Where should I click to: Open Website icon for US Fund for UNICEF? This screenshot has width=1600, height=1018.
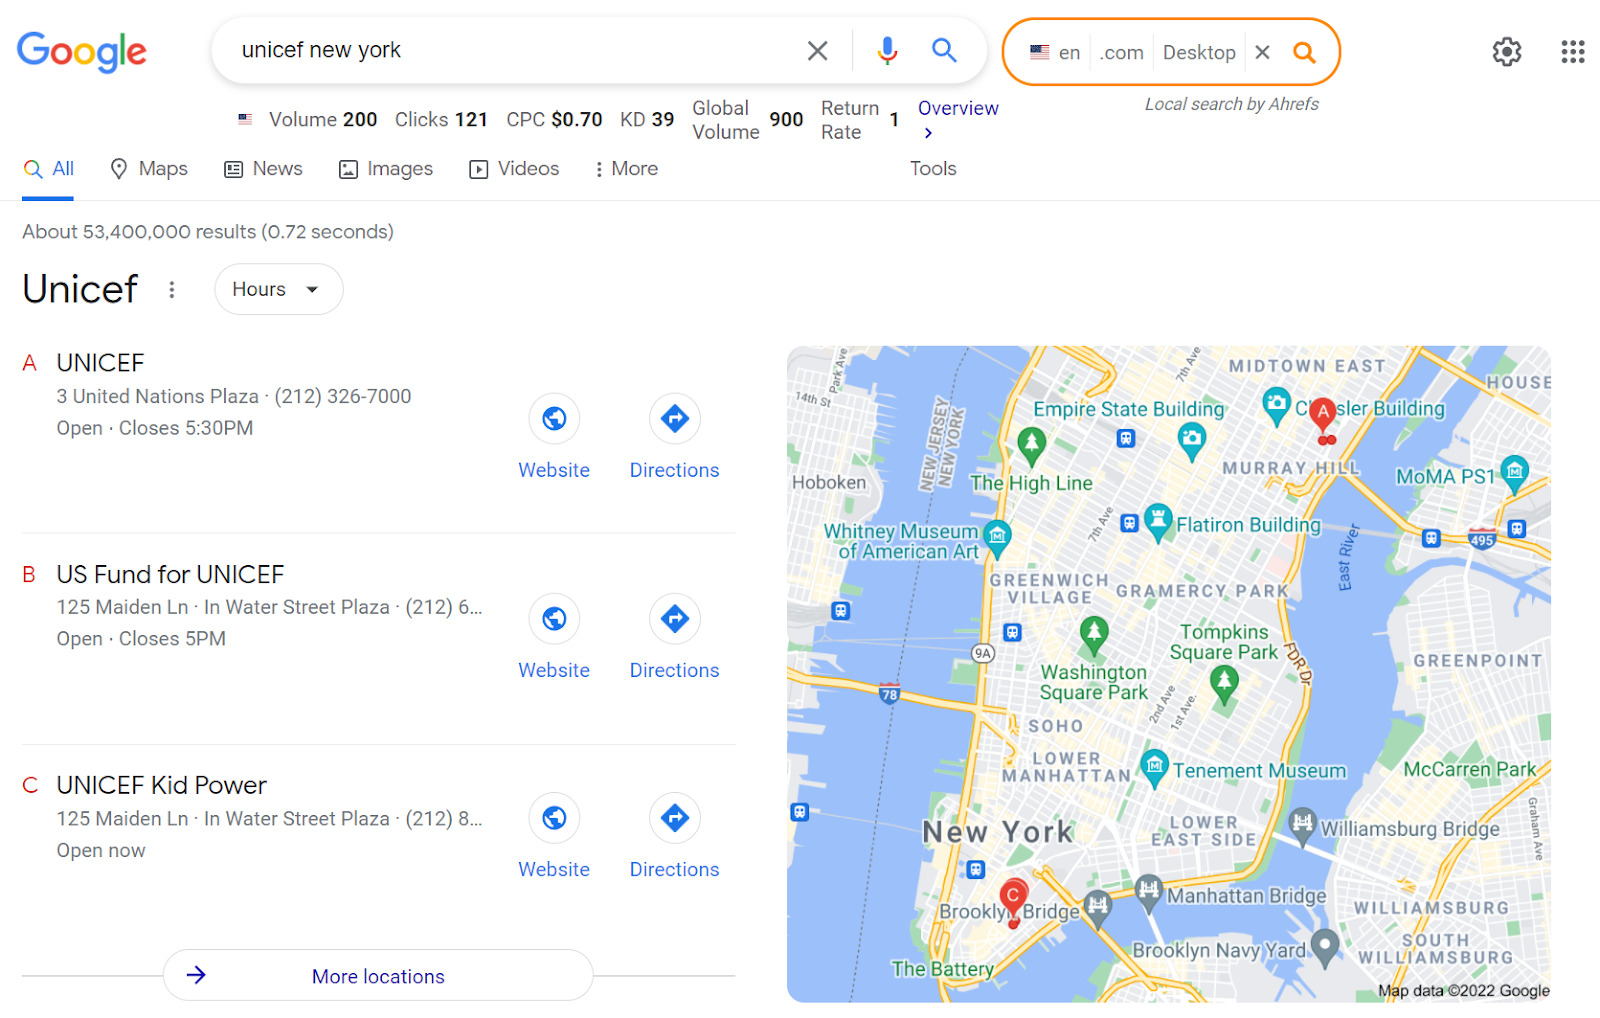pyautogui.click(x=554, y=619)
